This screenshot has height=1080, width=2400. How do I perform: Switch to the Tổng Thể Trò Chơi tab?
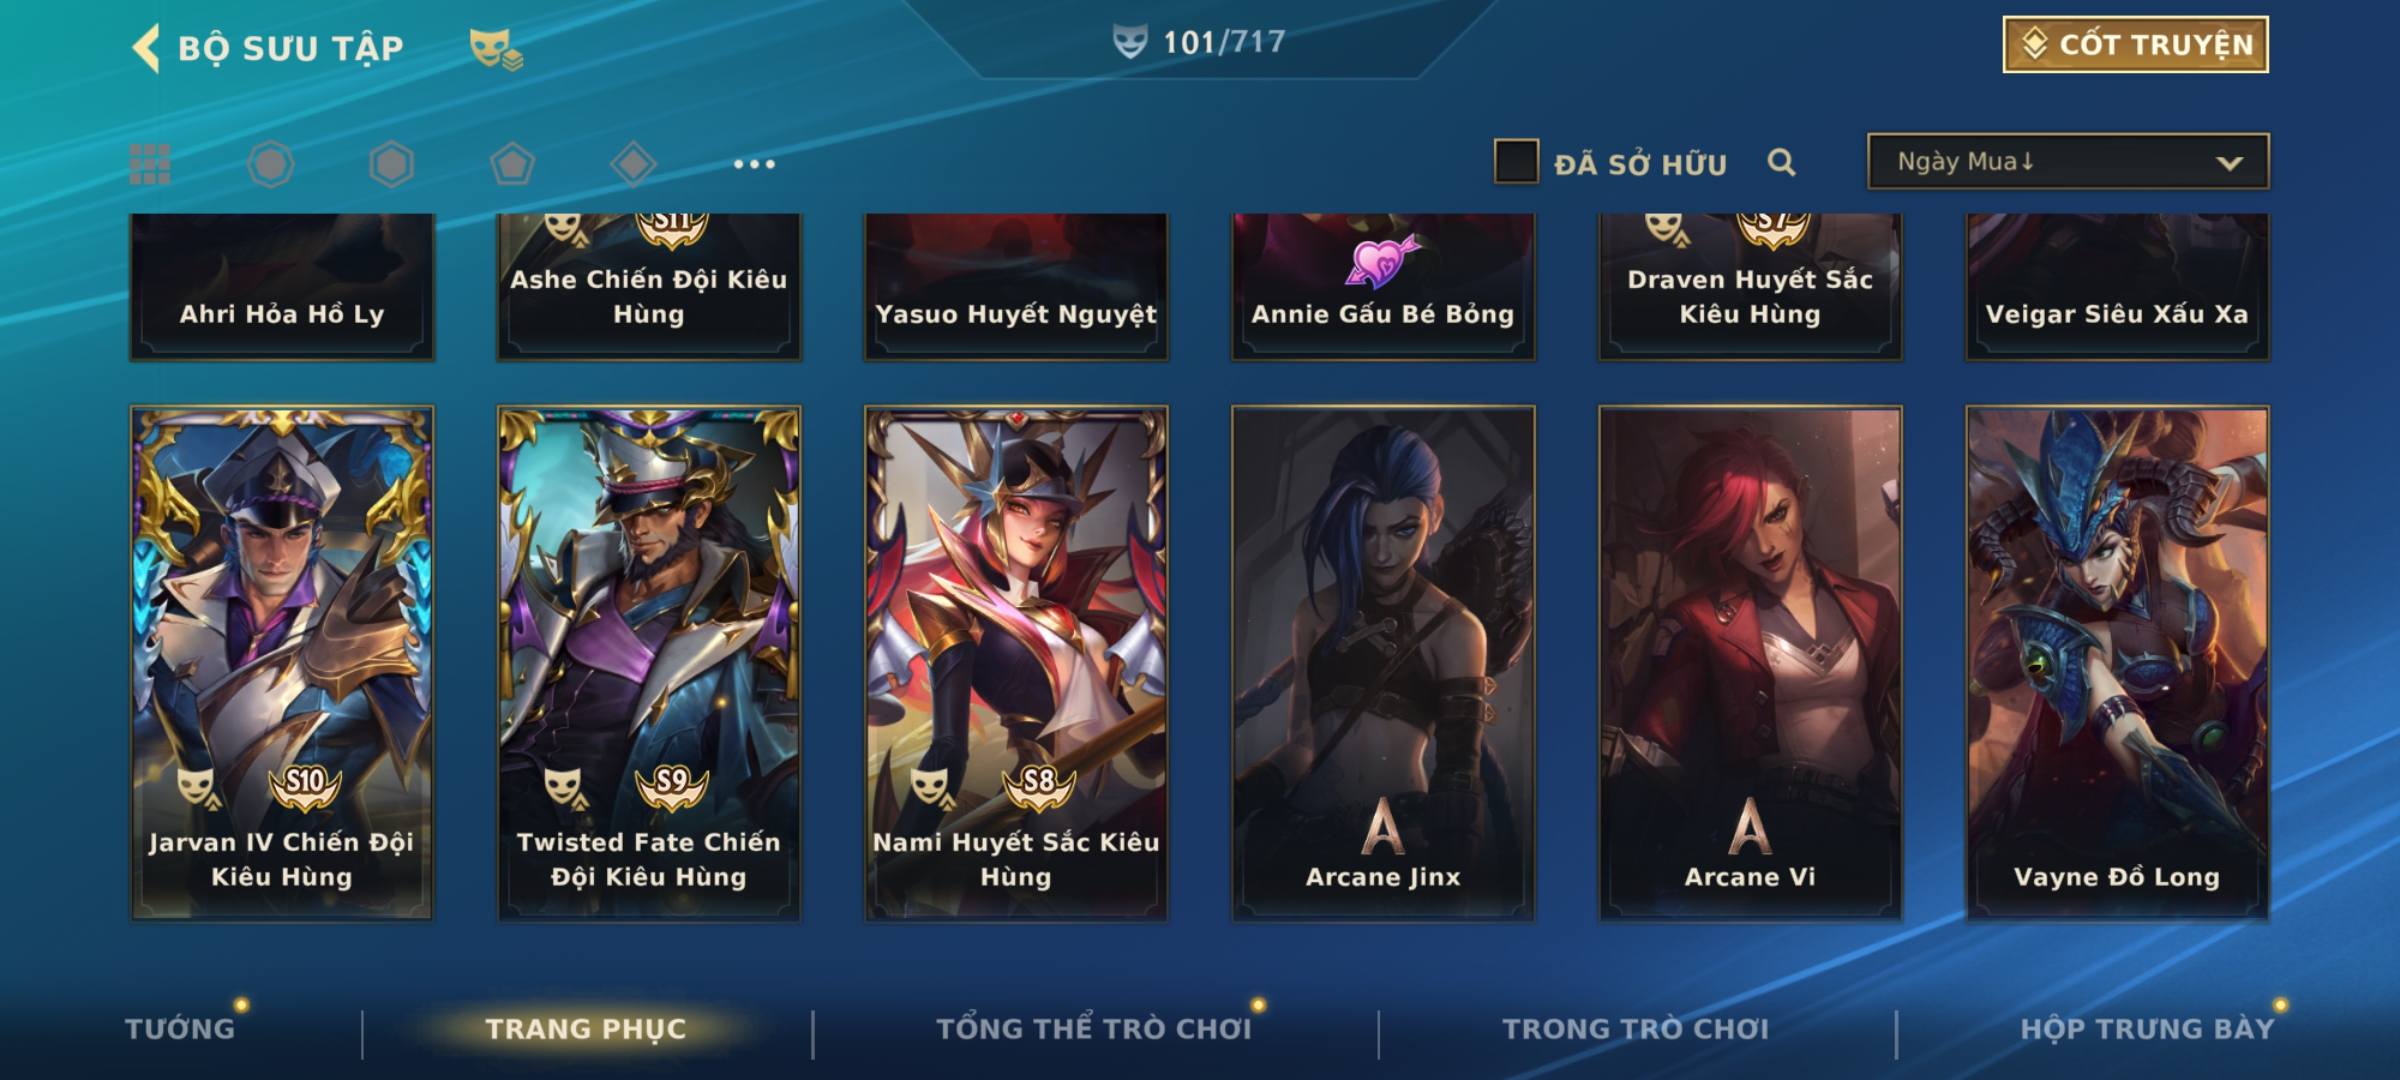(x=1094, y=1029)
